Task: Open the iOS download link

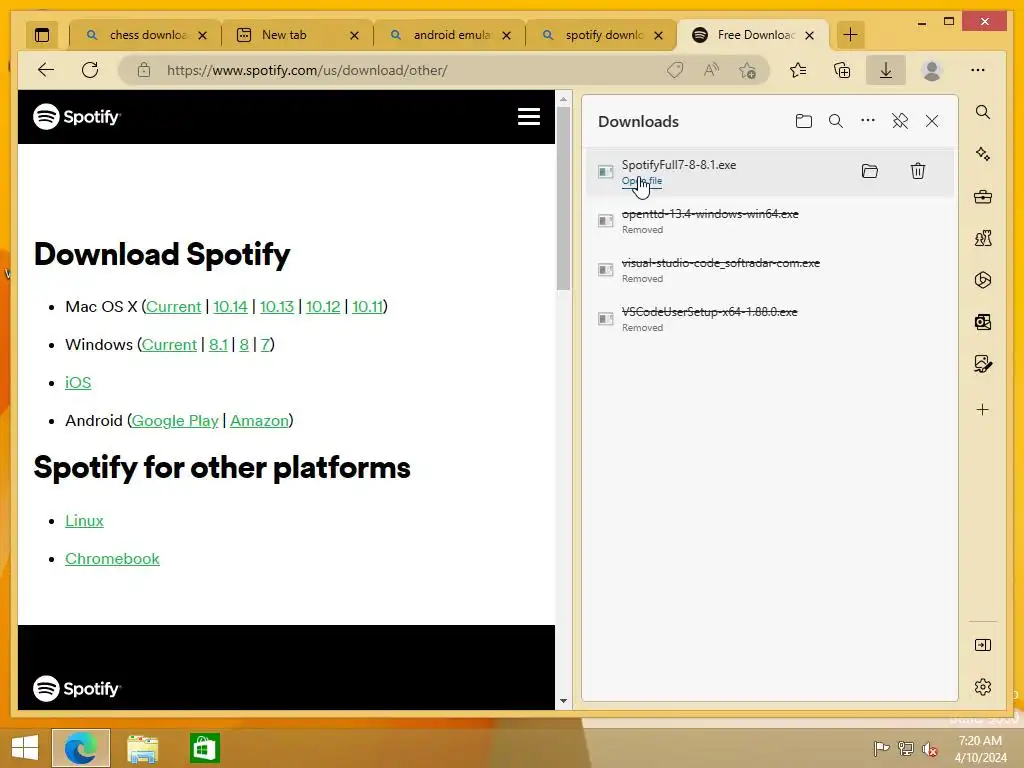Action: pyautogui.click(x=78, y=383)
